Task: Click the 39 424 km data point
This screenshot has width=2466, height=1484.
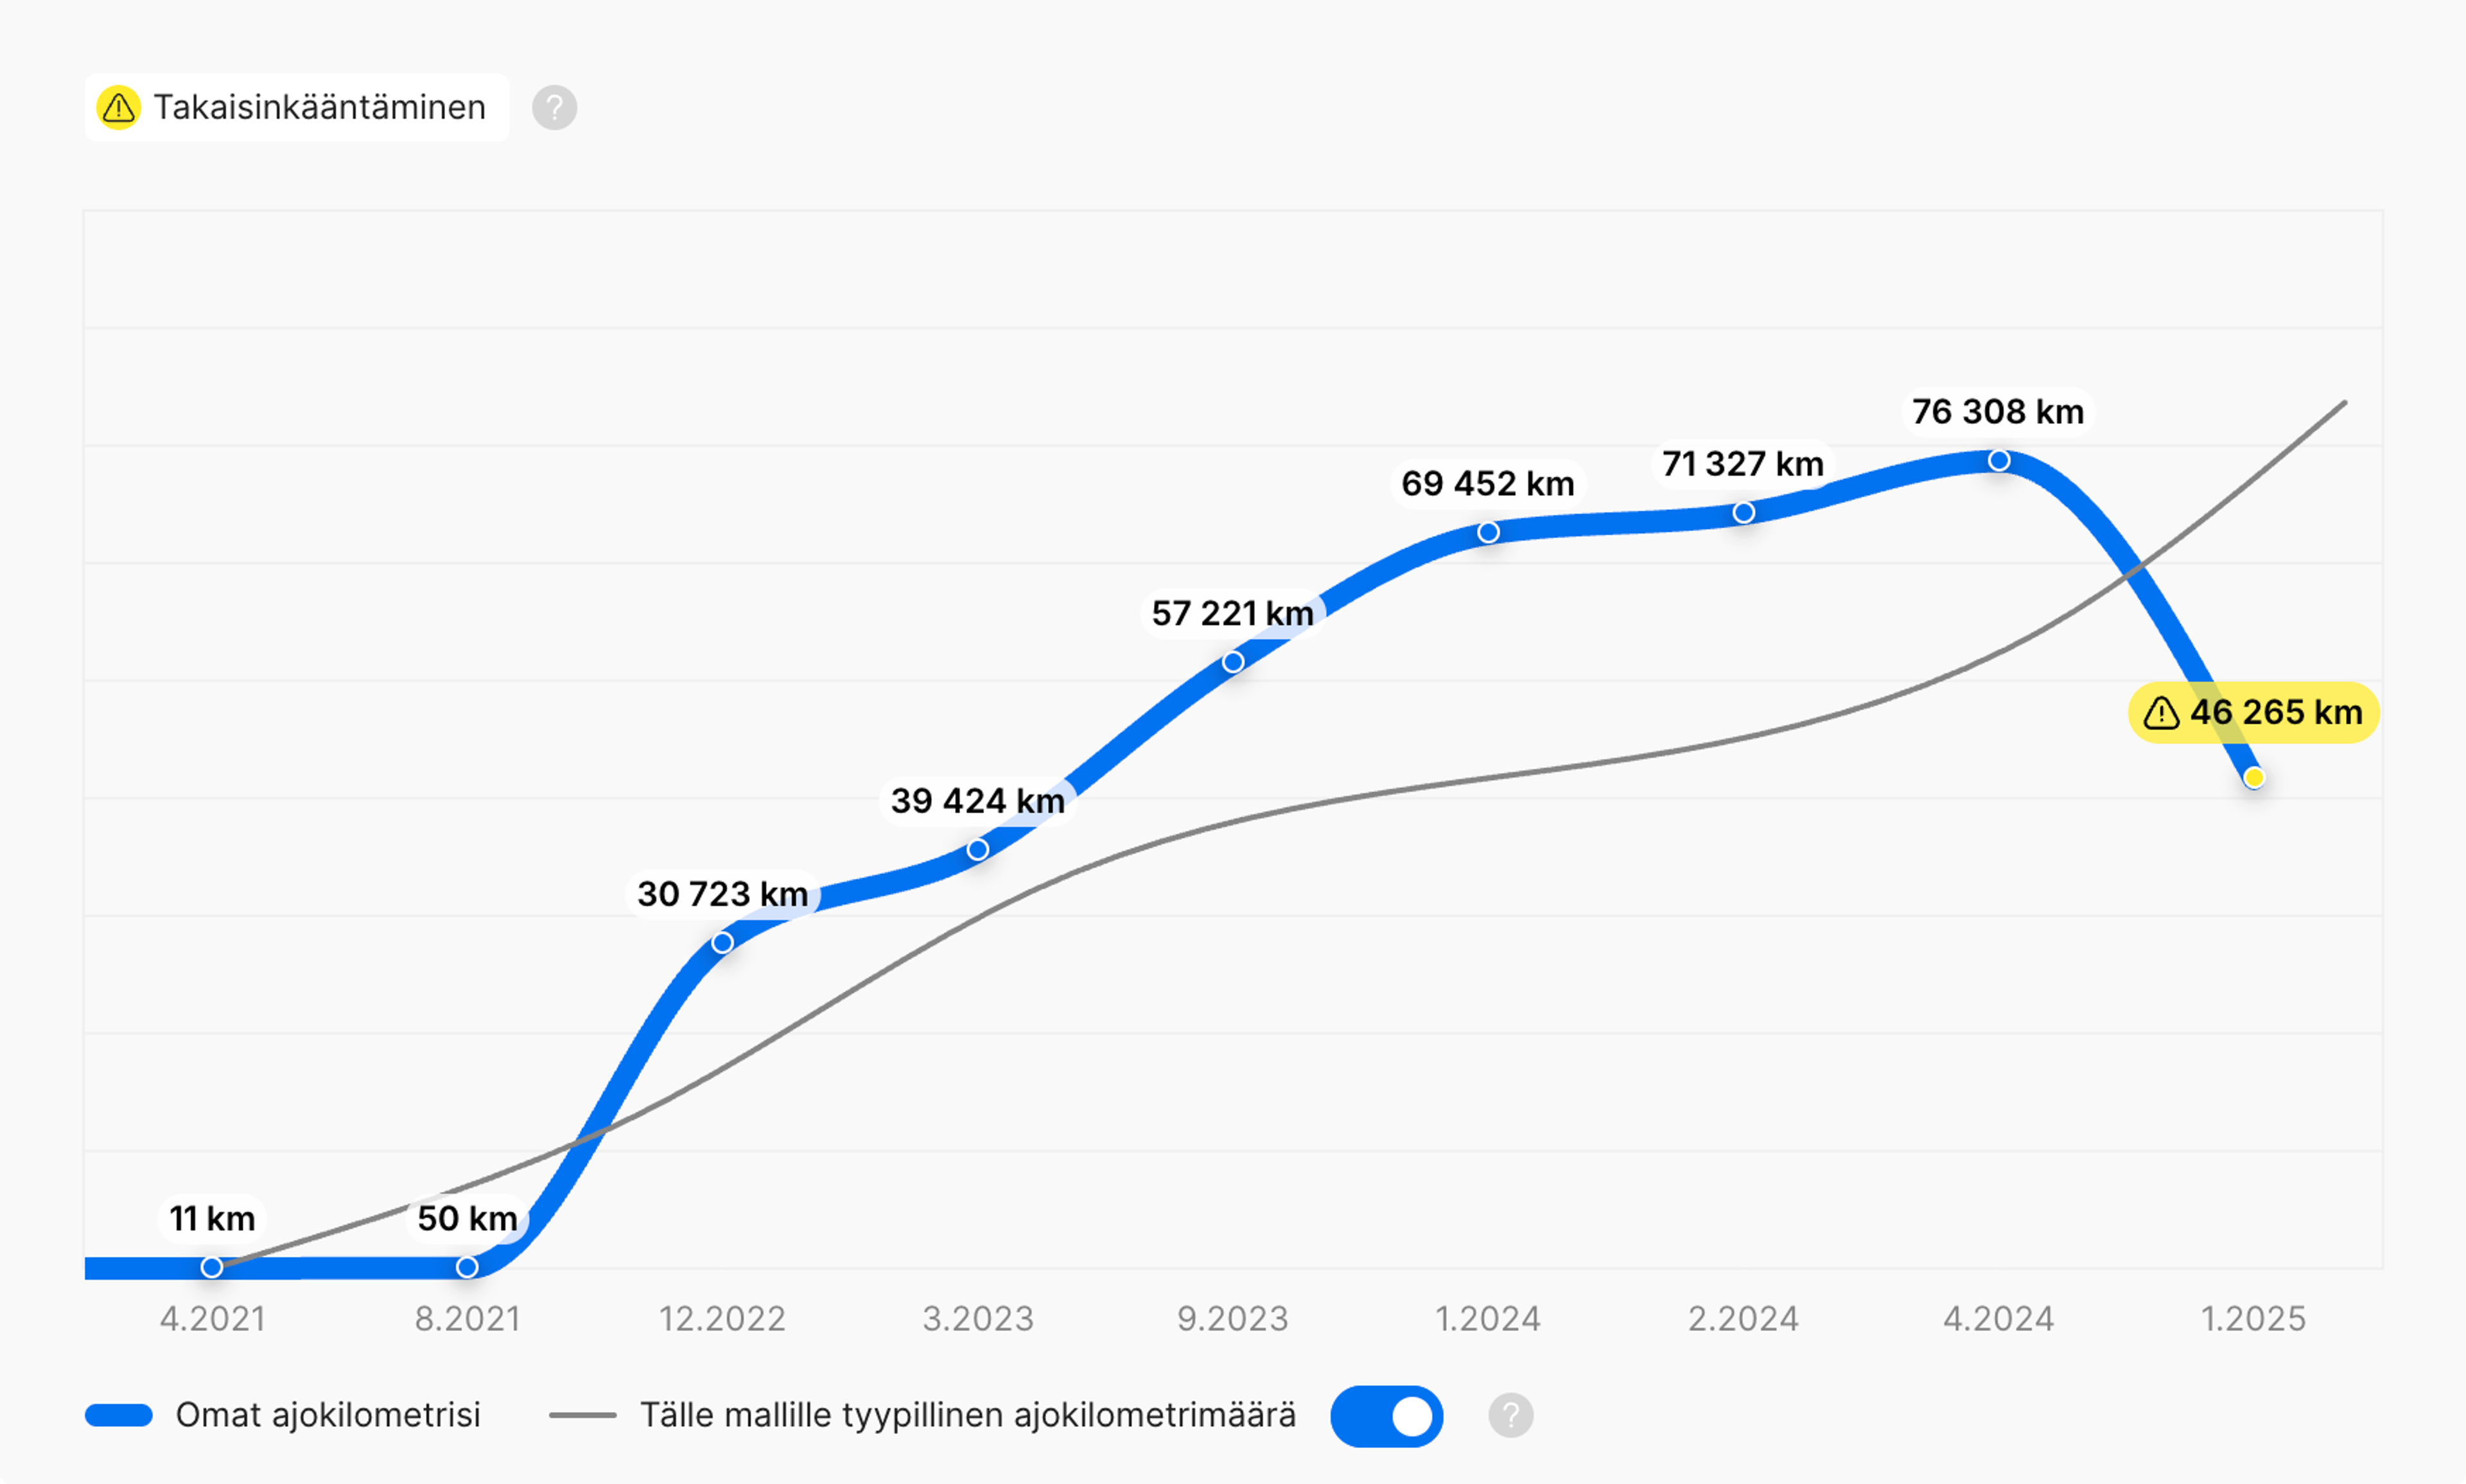Action: tap(978, 850)
